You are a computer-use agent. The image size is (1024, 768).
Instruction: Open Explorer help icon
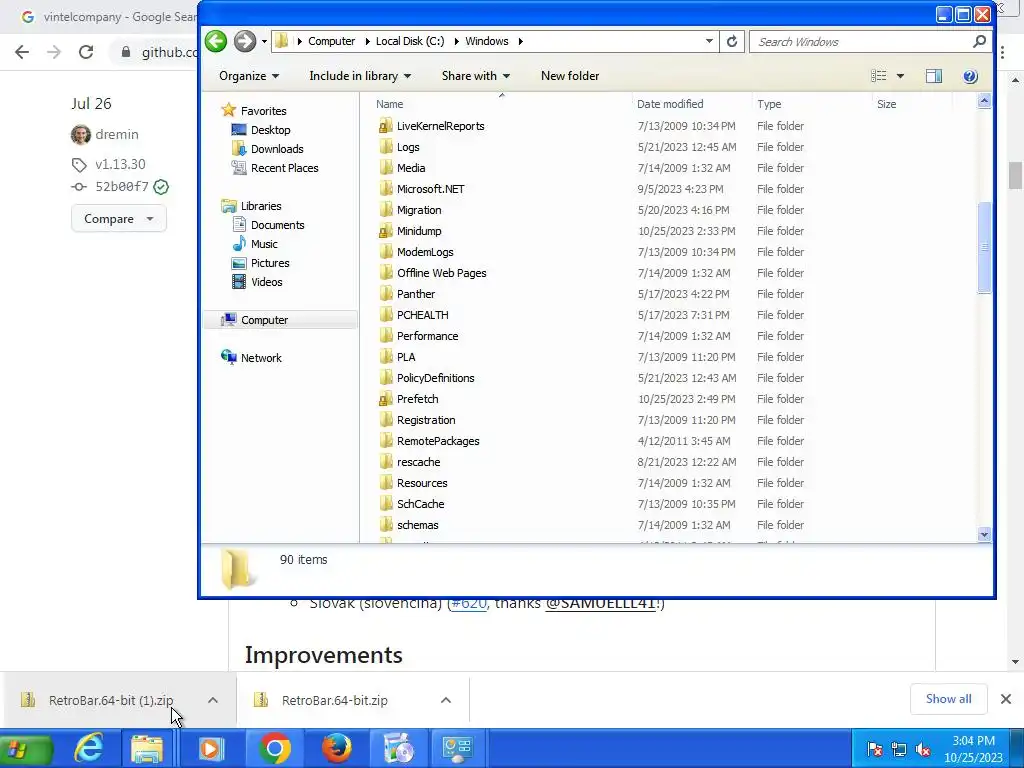(970, 76)
